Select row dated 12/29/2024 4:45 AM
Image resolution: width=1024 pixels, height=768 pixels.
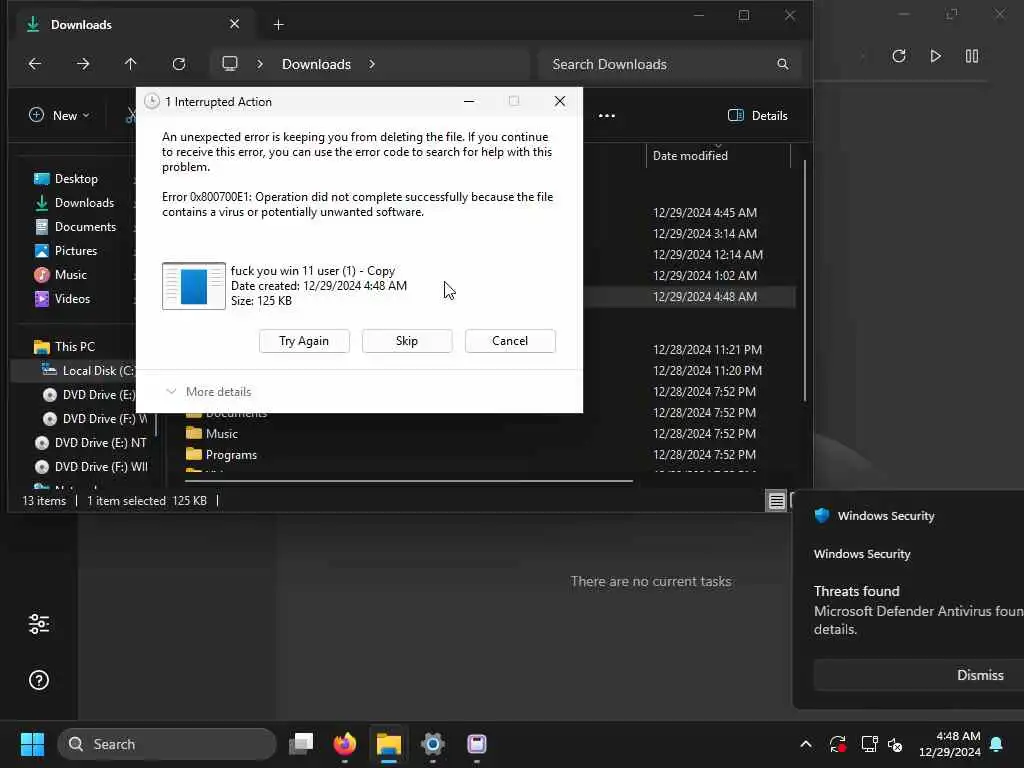pos(705,213)
